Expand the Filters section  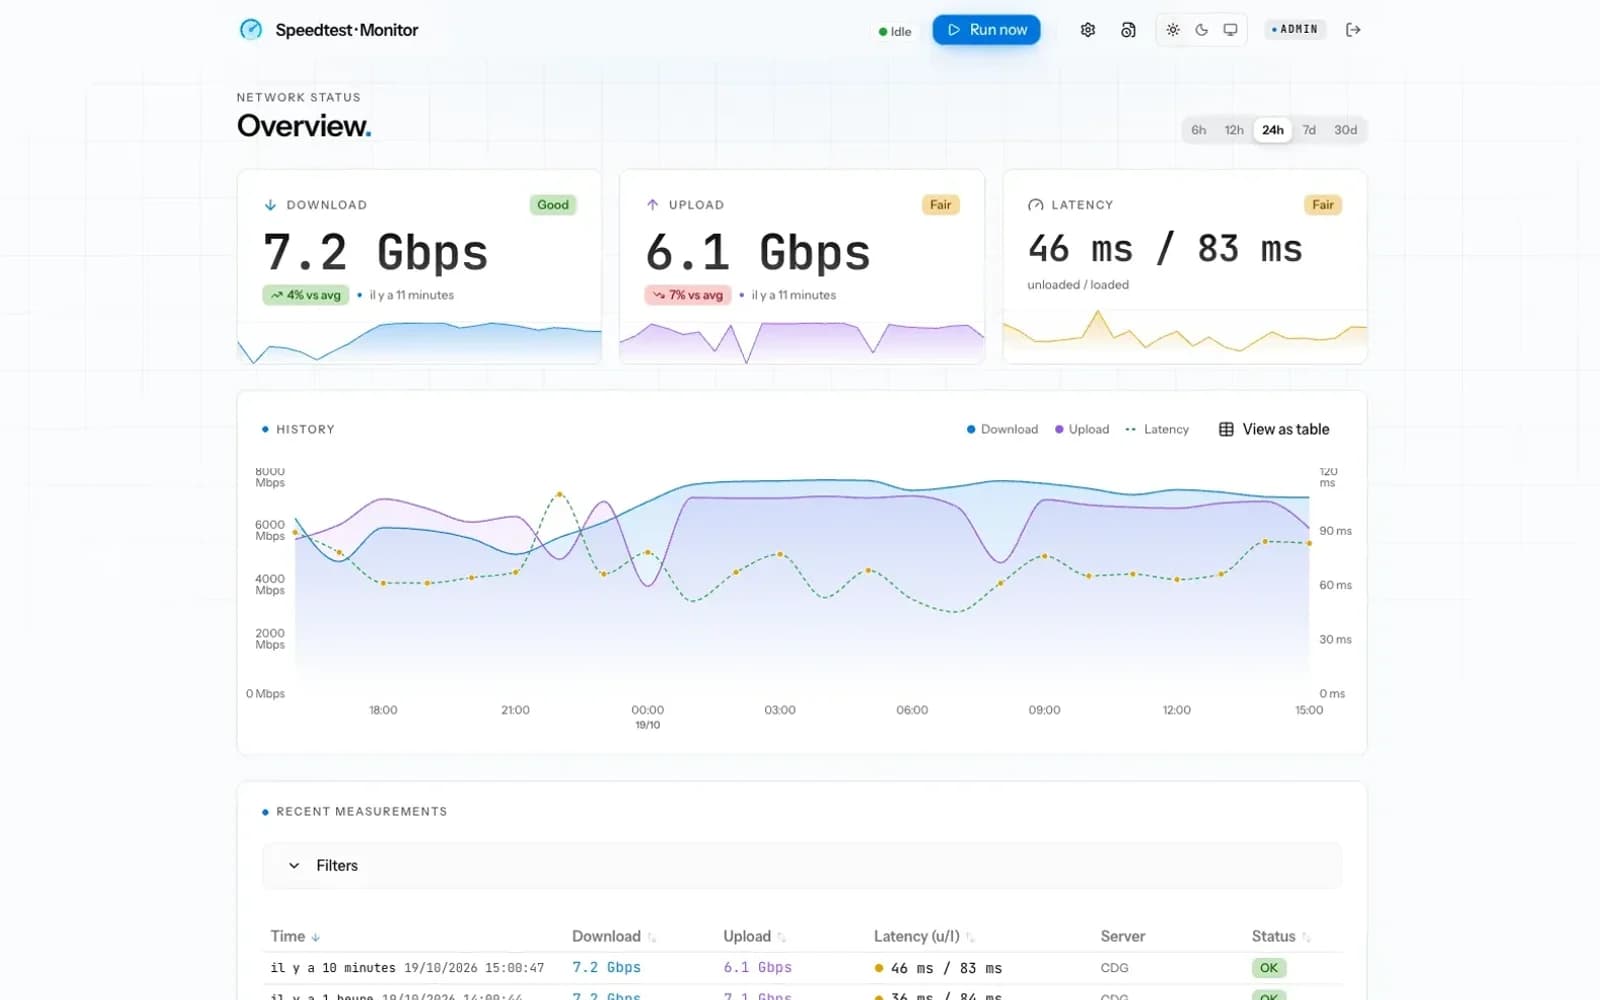(802, 866)
